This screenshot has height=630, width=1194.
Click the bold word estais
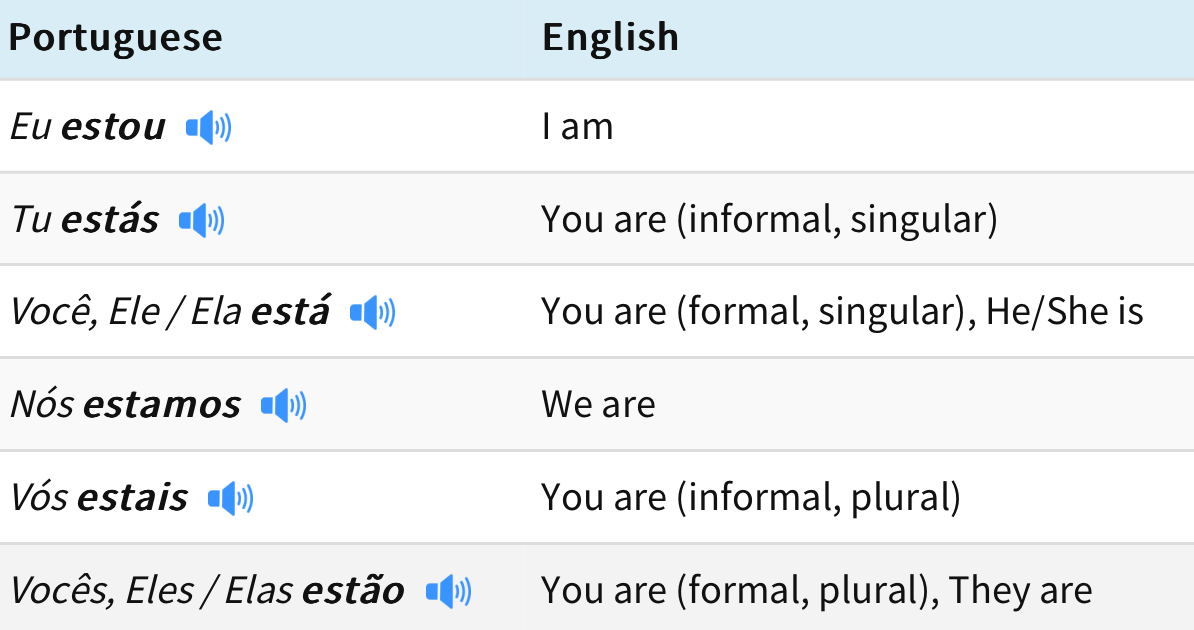click(132, 498)
